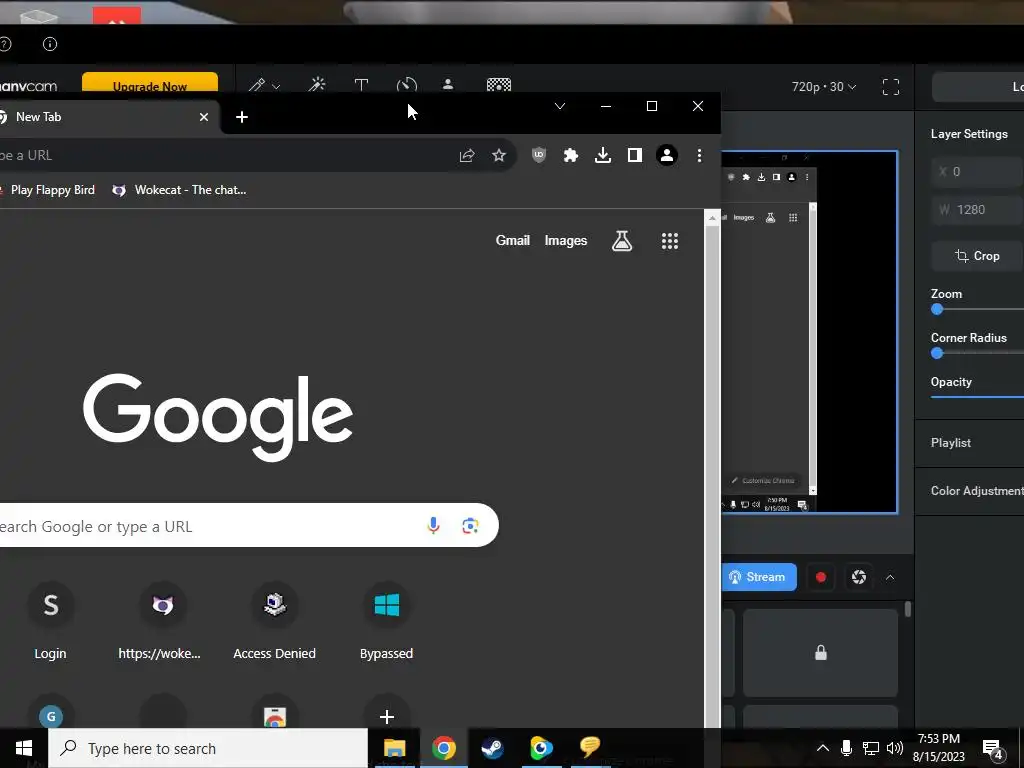Start voice search with the microphone
The image size is (1024, 768).
[x=433, y=525]
